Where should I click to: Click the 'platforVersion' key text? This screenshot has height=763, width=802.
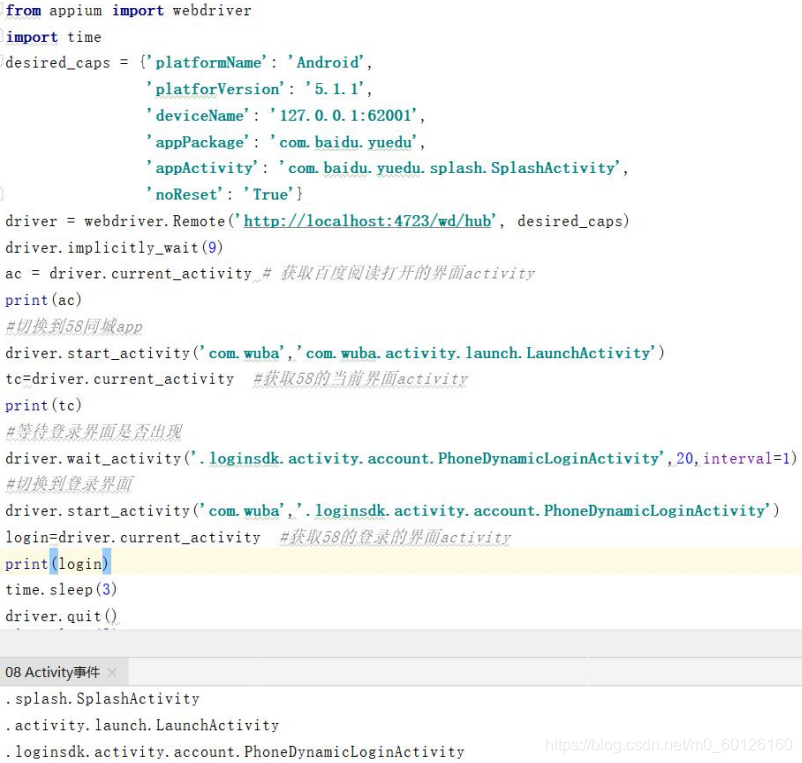pyautogui.click(x=217, y=89)
